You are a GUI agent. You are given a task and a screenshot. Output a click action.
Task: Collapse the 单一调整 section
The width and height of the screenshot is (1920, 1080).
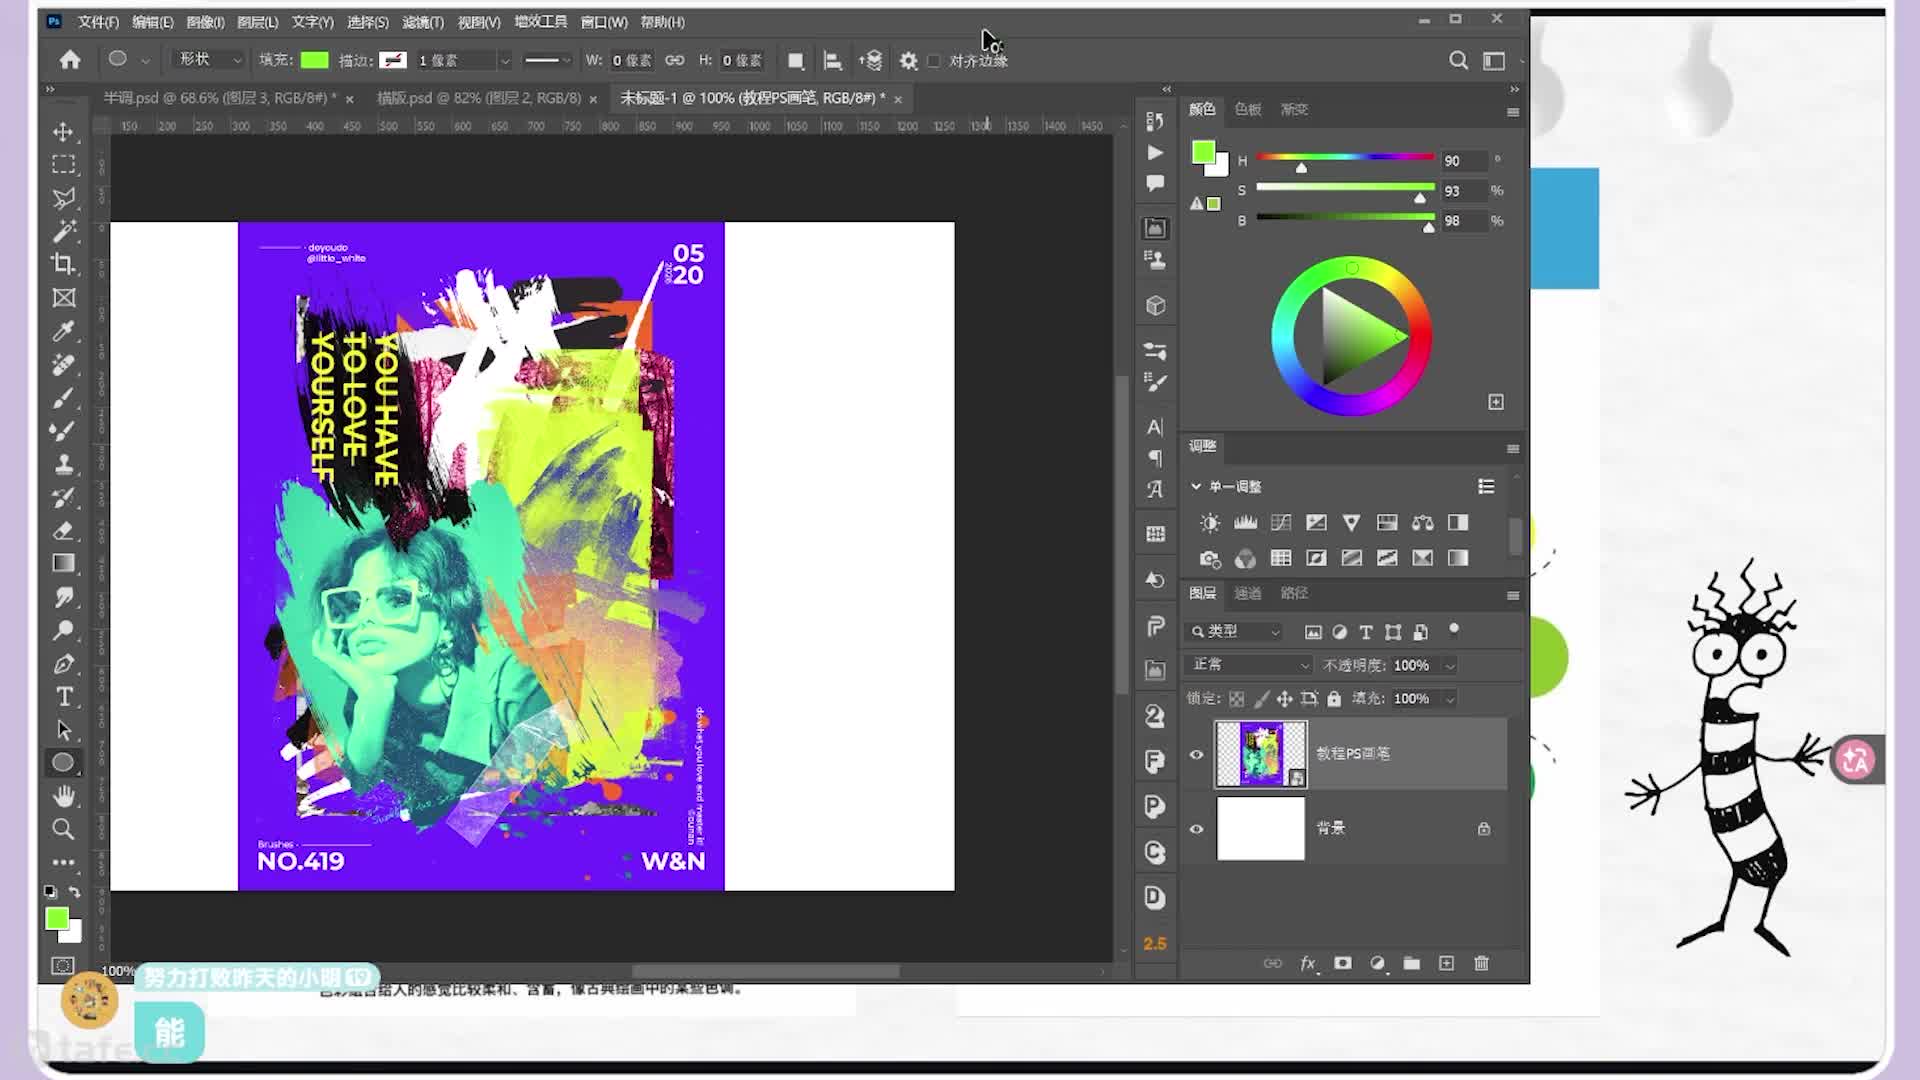[x=1196, y=486]
